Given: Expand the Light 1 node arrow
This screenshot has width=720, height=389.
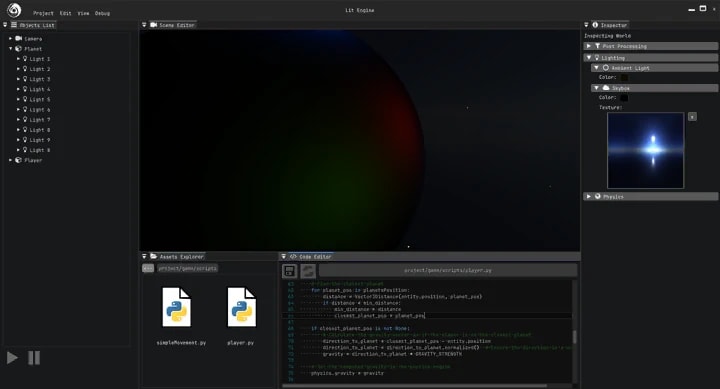Looking at the screenshot, I should point(18,59).
